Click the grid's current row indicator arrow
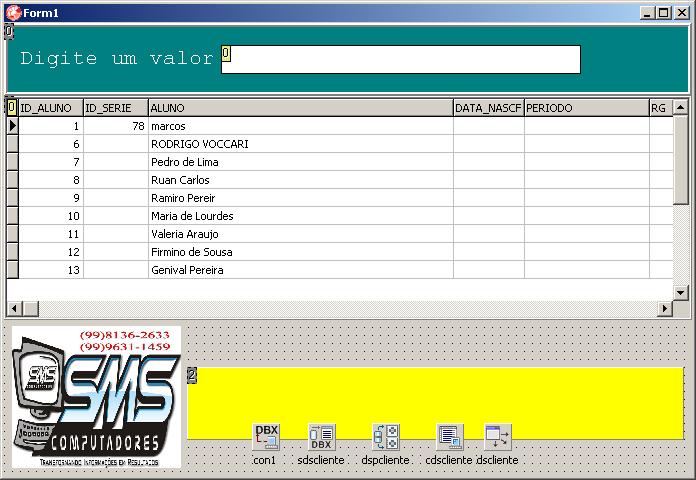This screenshot has height=480, width=696. pos(12,126)
